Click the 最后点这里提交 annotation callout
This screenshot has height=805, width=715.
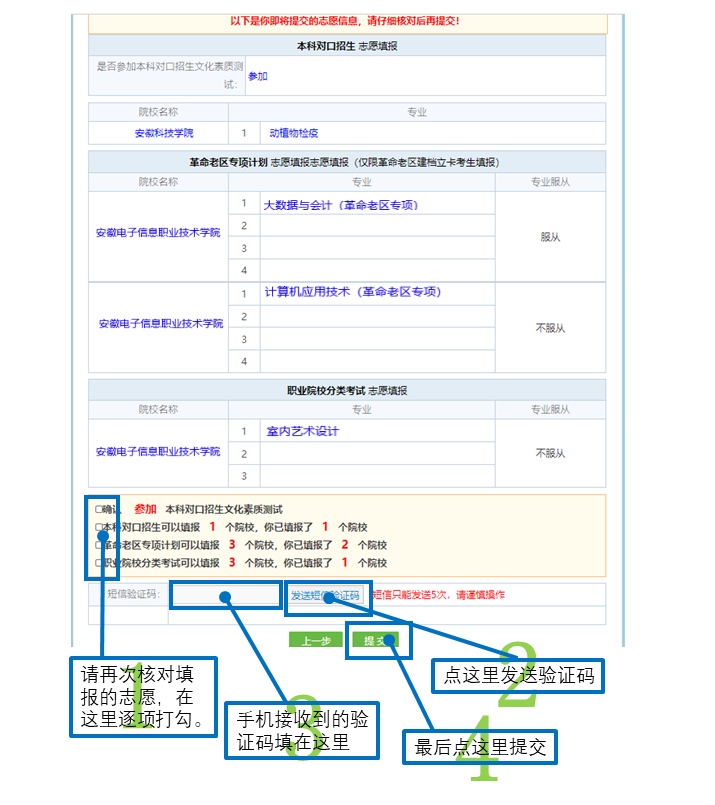[486, 745]
